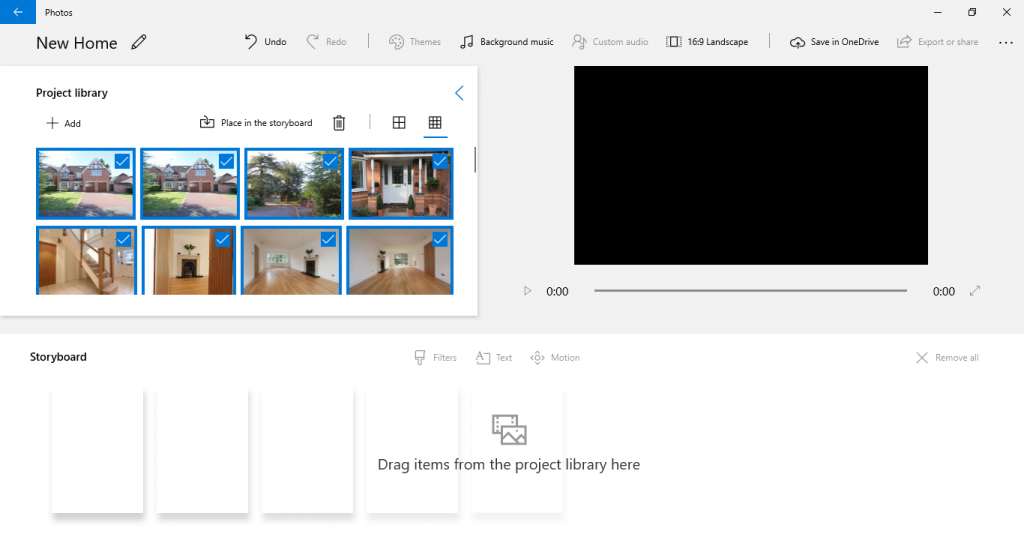Image resolution: width=1024 pixels, height=546 pixels.
Task: Expand preview to full screen
Action: coord(975,291)
